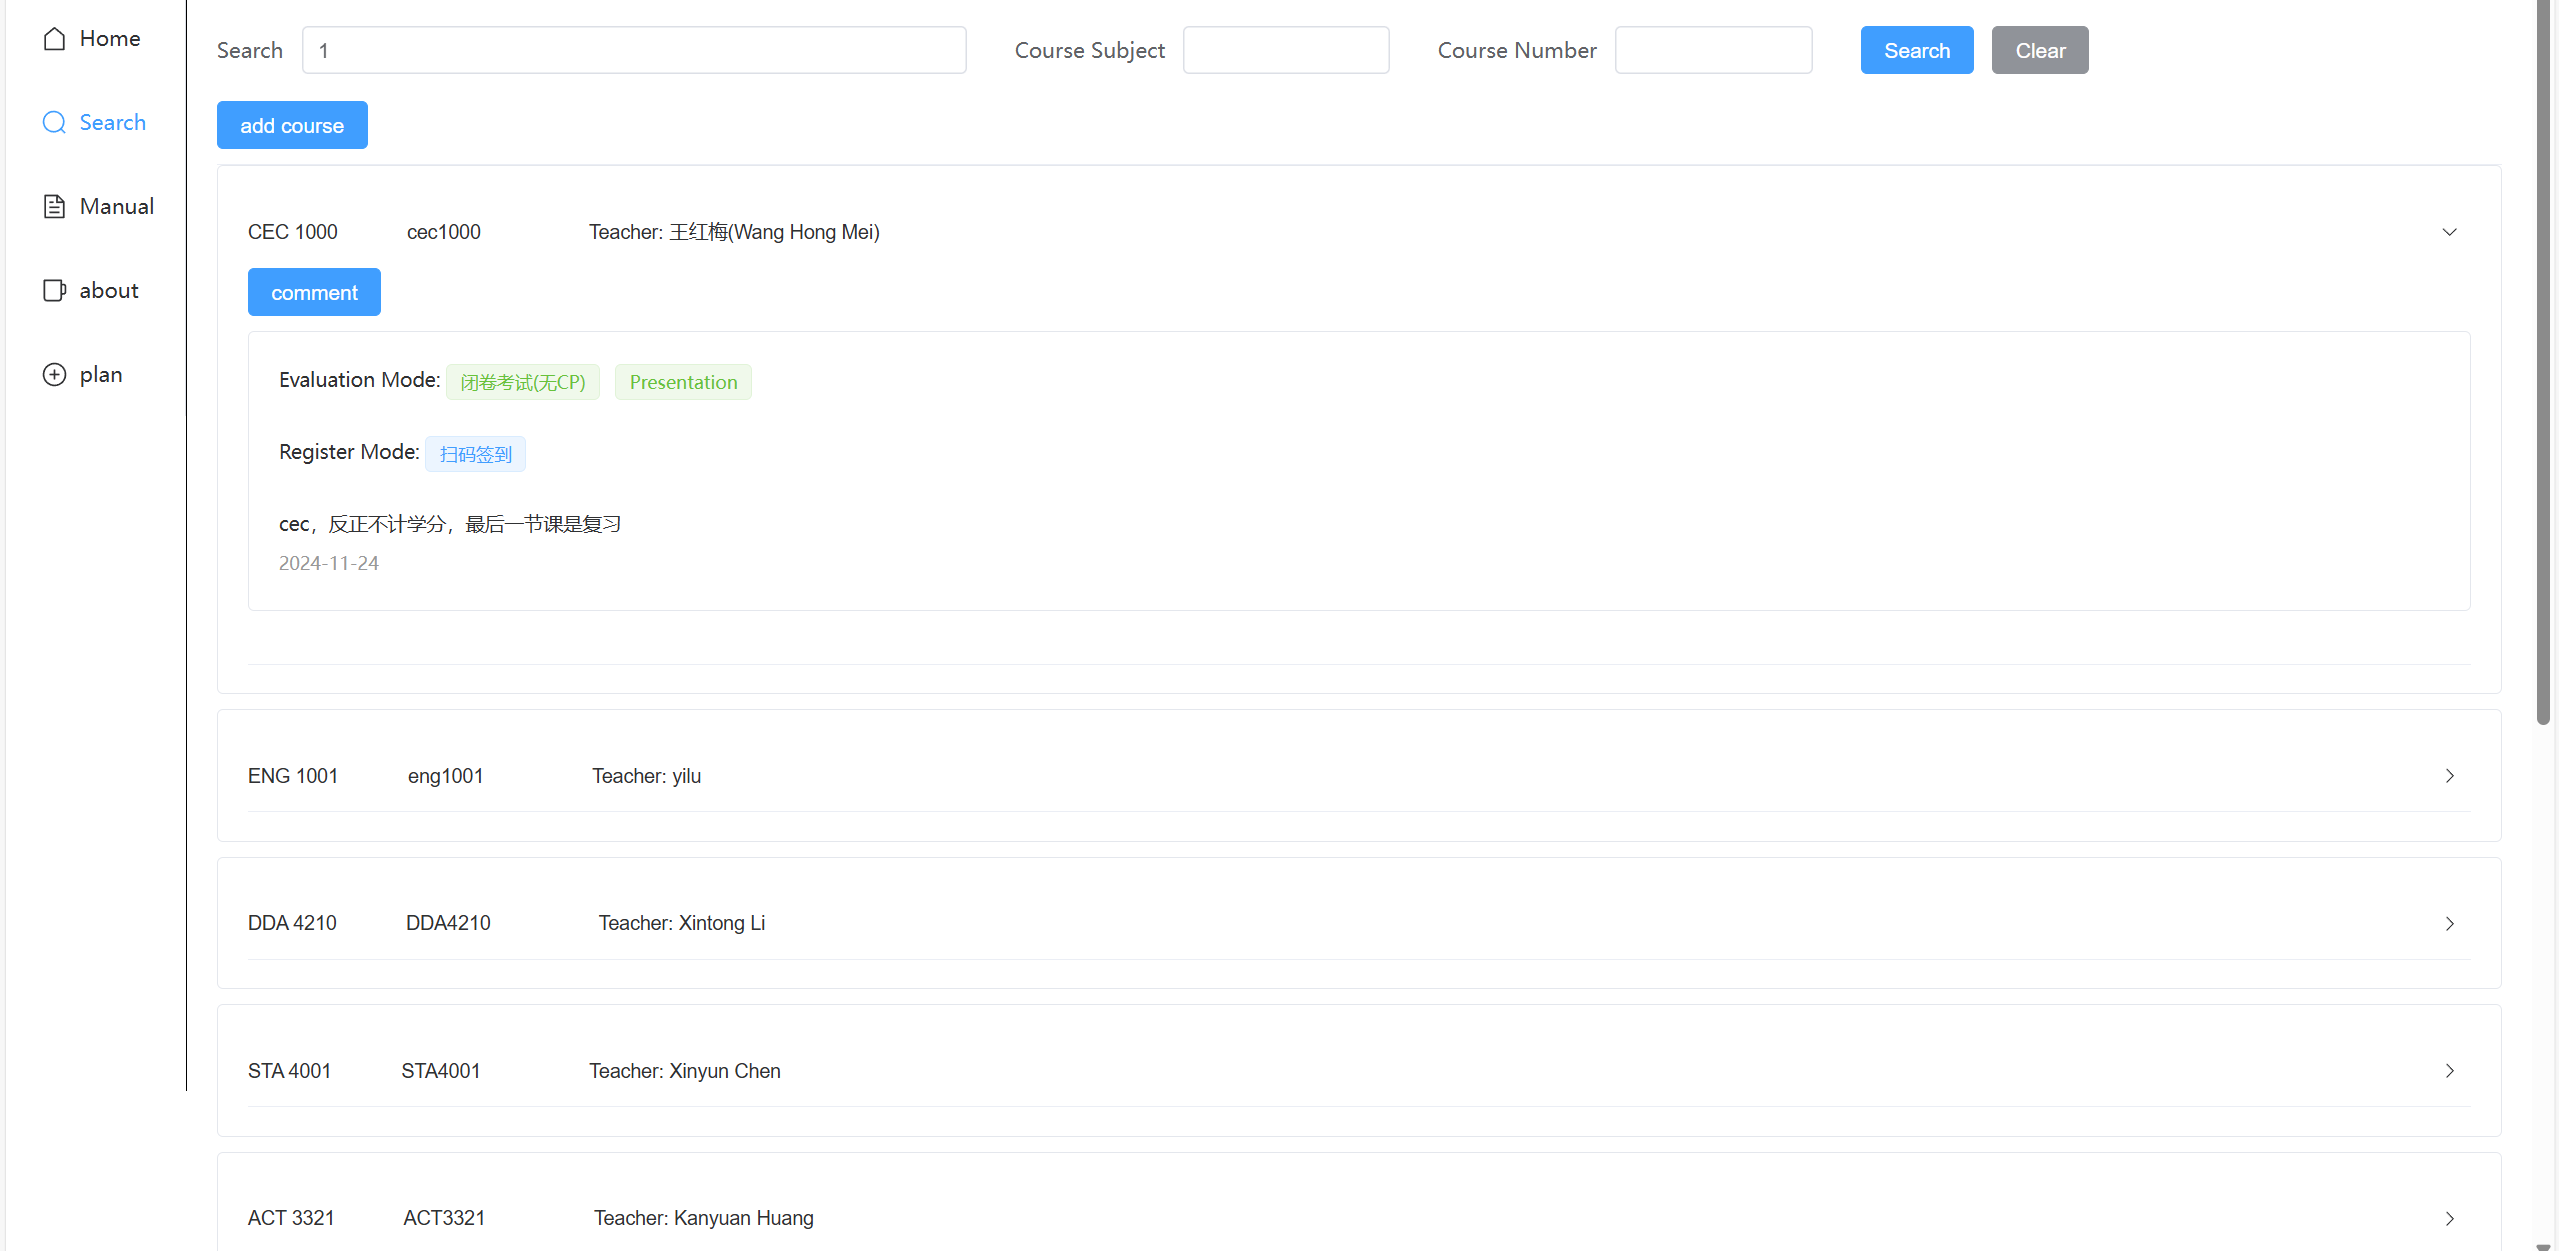2559x1251 pixels.
Task: Click the comment button under CEC 1000
Action: point(314,293)
